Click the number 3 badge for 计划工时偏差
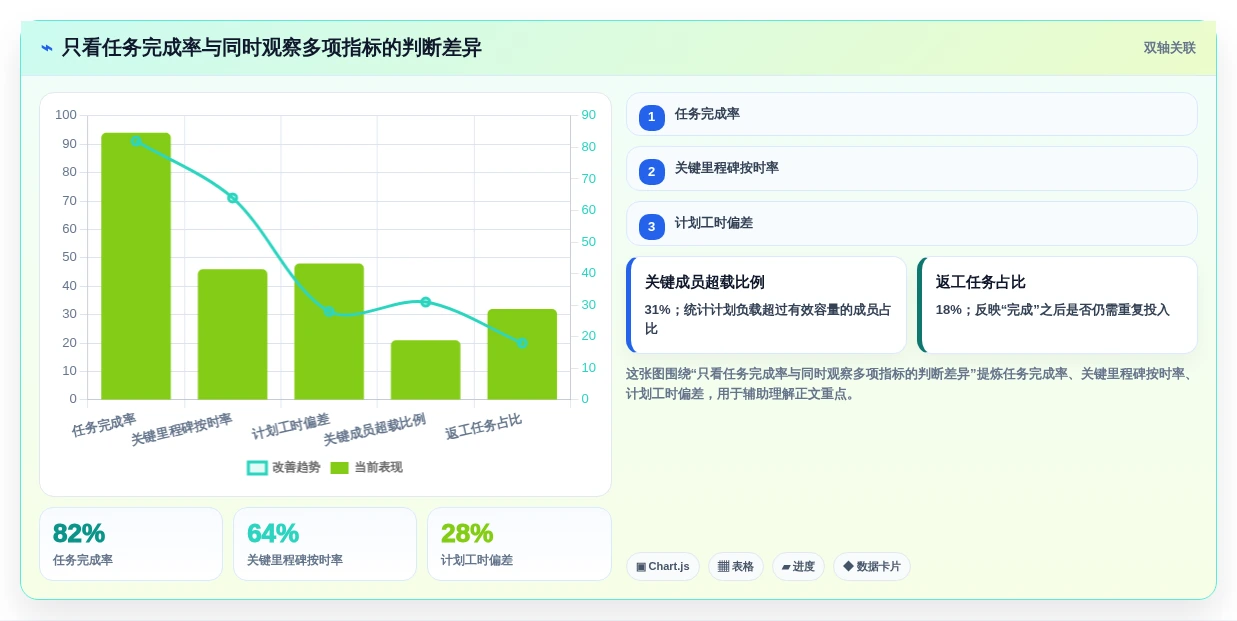Image resolution: width=1237 pixels, height=621 pixels. [651, 226]
